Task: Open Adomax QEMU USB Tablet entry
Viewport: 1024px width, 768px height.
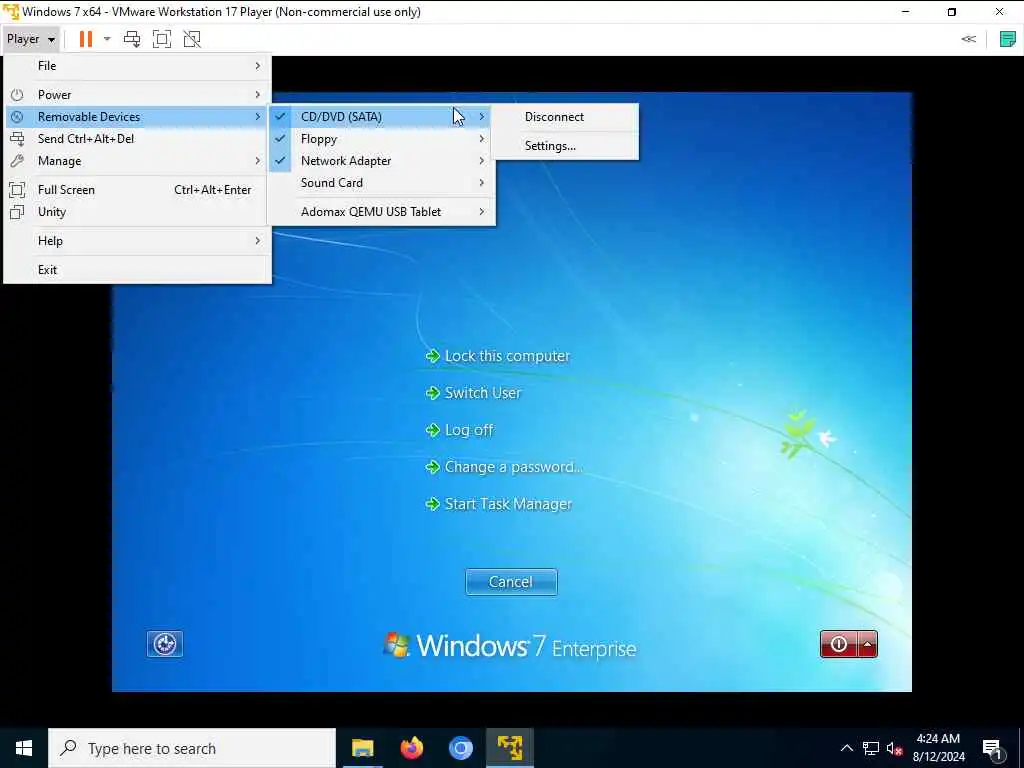Action: (x=382, y=212)
